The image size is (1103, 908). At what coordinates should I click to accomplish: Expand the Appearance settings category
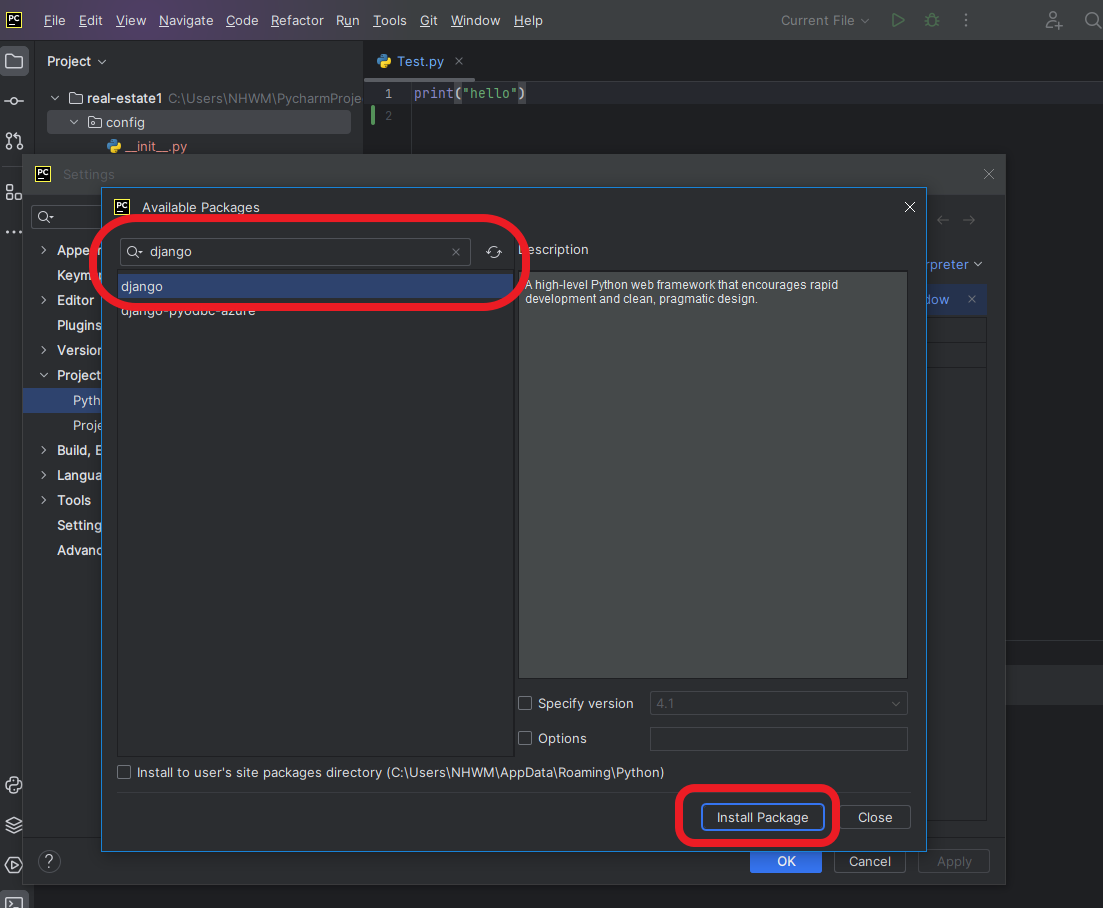(44, 250)
